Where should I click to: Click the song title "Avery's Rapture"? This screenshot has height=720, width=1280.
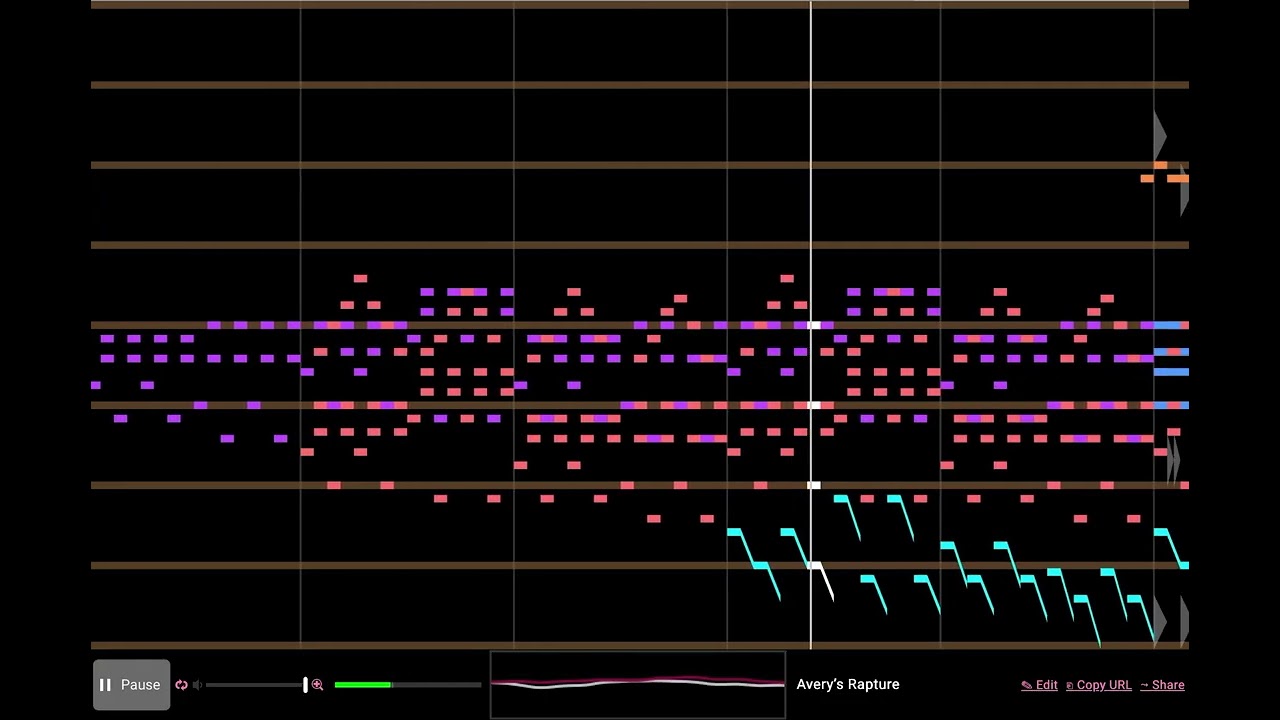click(848, 685)
